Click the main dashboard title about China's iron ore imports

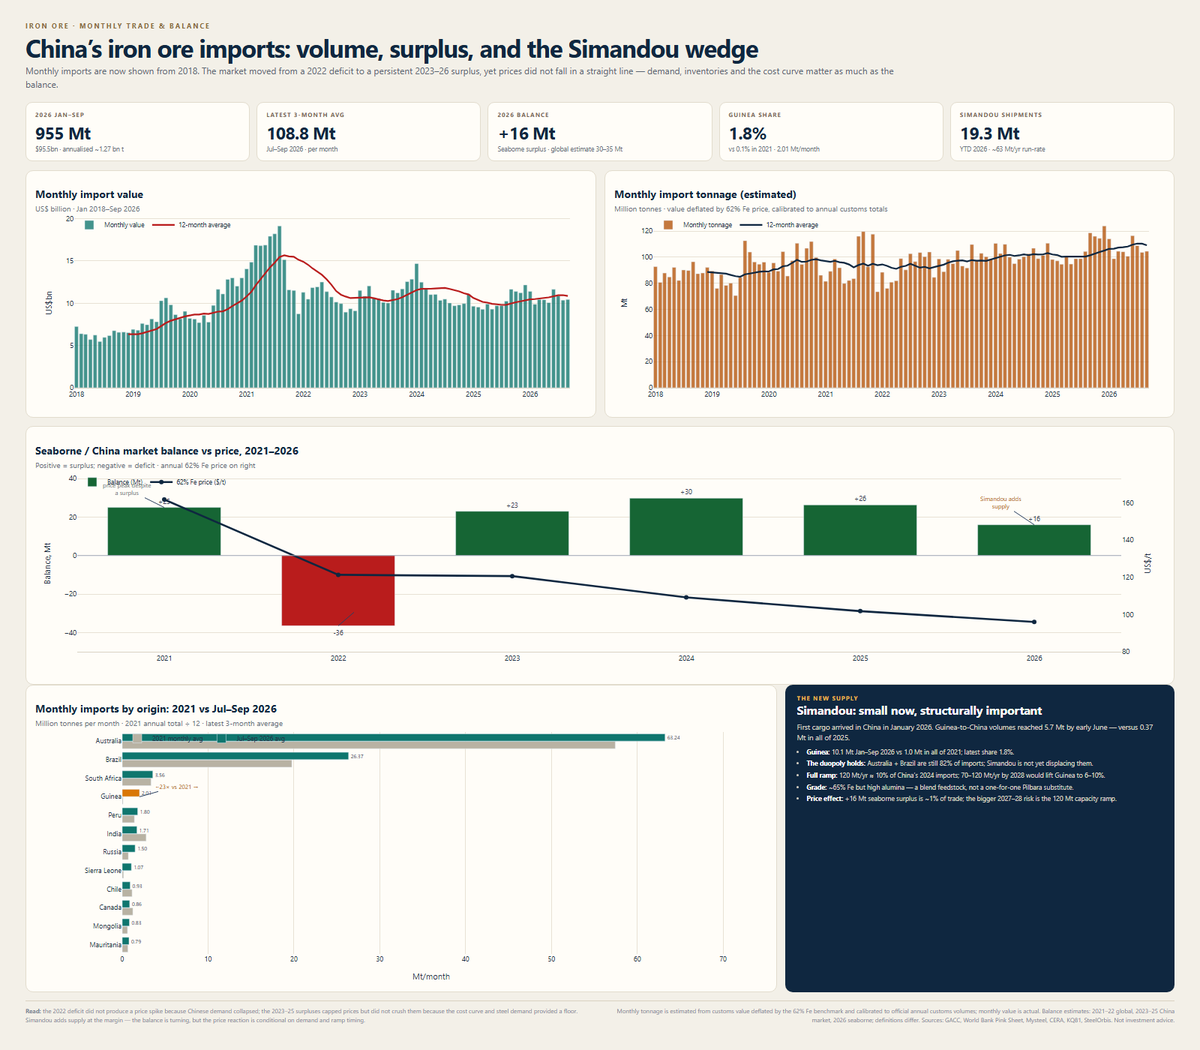[x=392, y=49]
